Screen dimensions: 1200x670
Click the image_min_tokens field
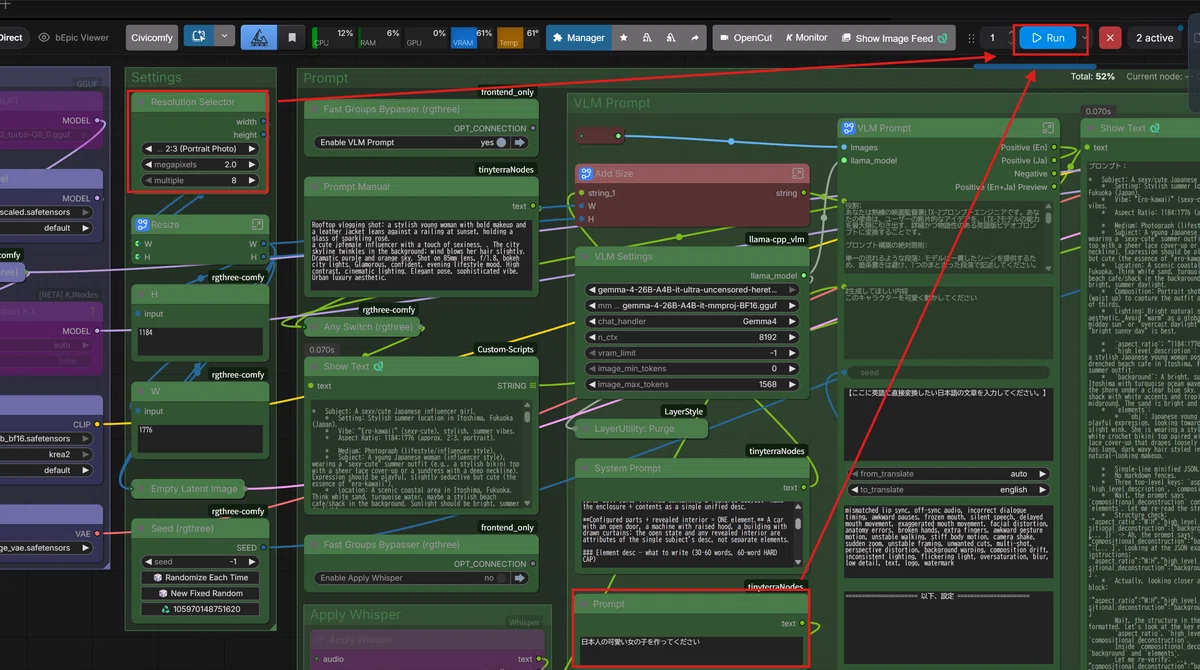pos(692,369)
